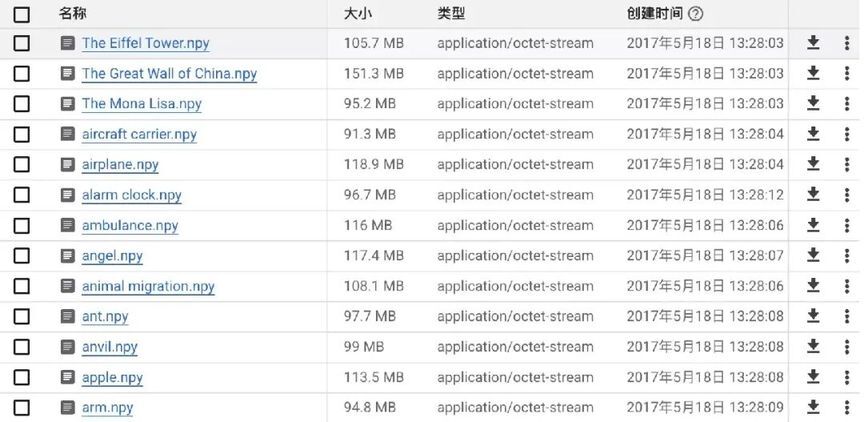Sort by the 名称 column header
The width and height of the screenshot is (864, 422).
click(72, 14)
